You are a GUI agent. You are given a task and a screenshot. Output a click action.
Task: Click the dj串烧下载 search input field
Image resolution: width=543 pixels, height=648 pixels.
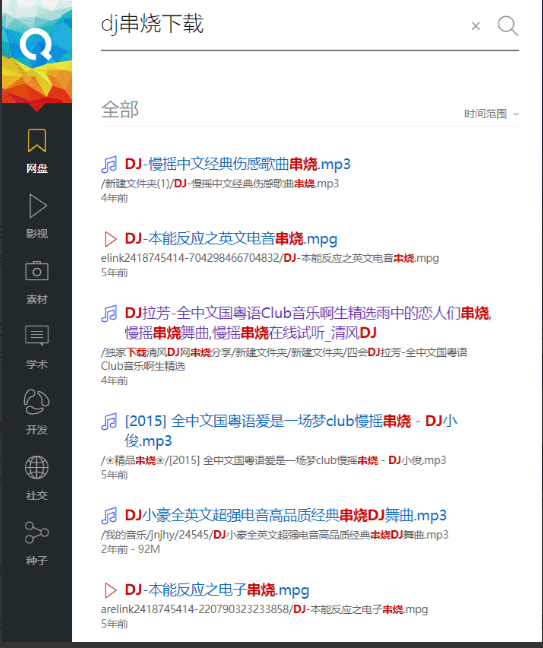click(x=281, y=25)
